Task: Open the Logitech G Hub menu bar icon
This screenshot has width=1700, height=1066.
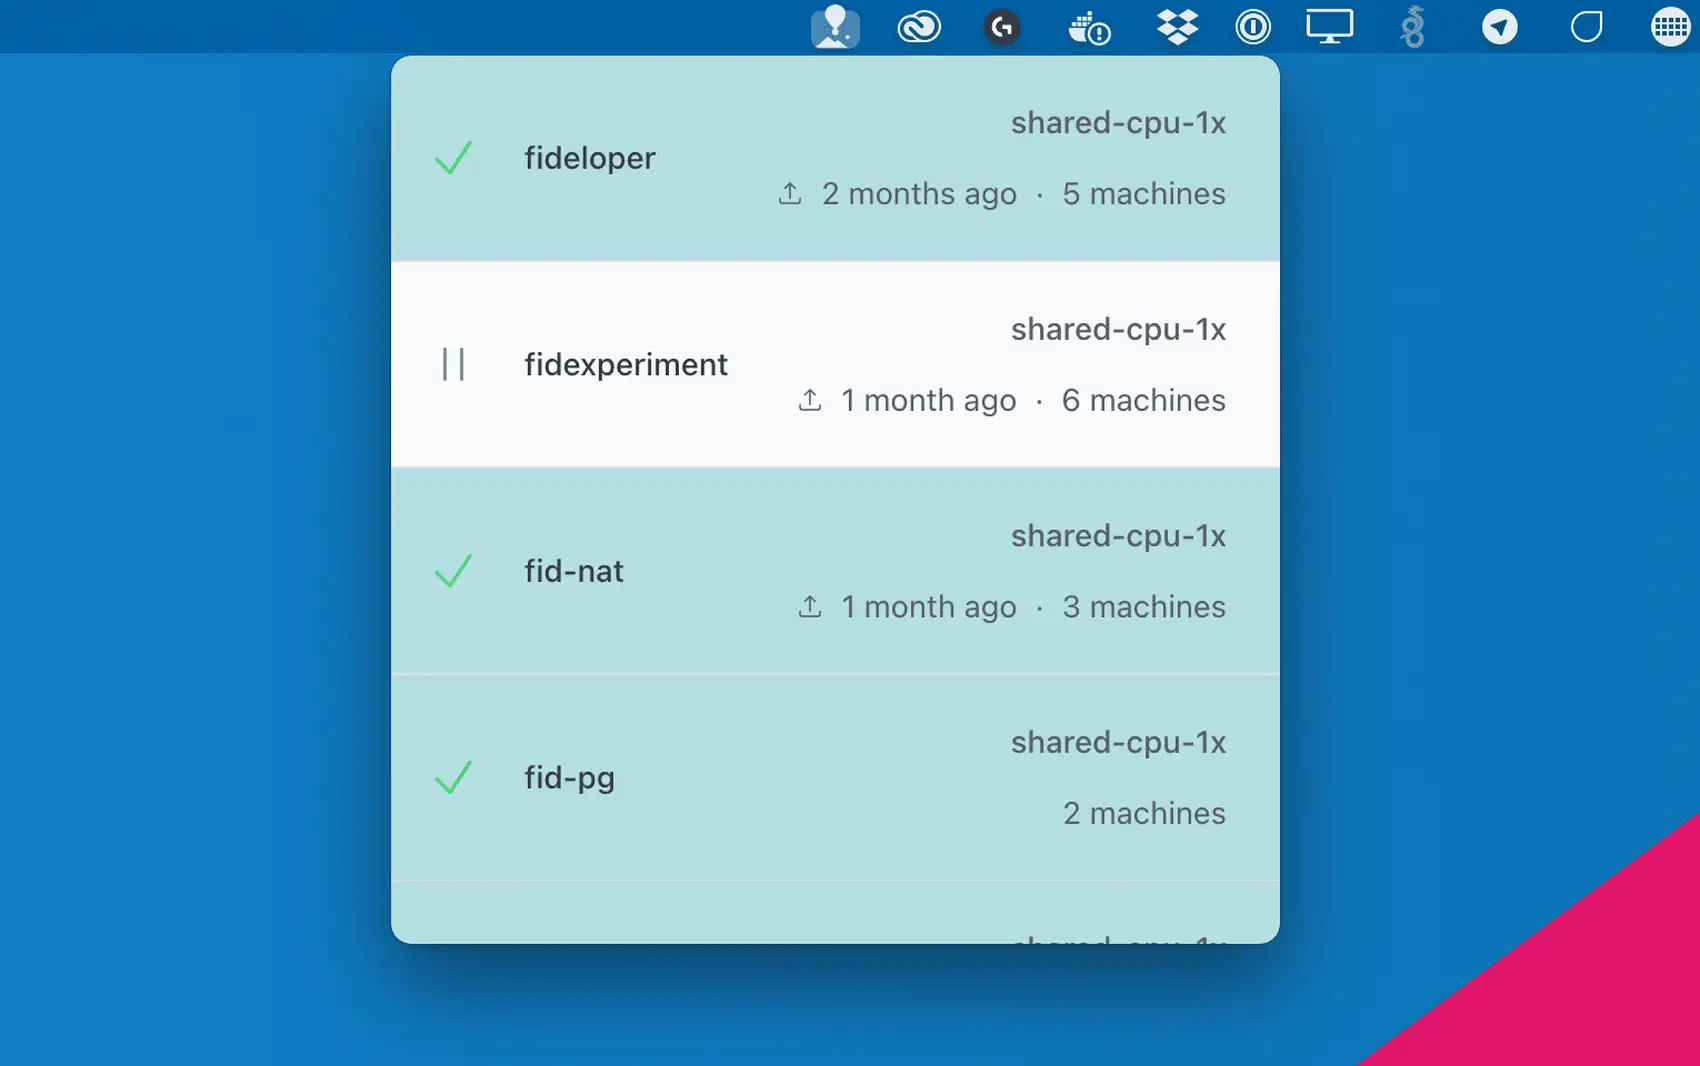Action: click(x=1001, y=27)
